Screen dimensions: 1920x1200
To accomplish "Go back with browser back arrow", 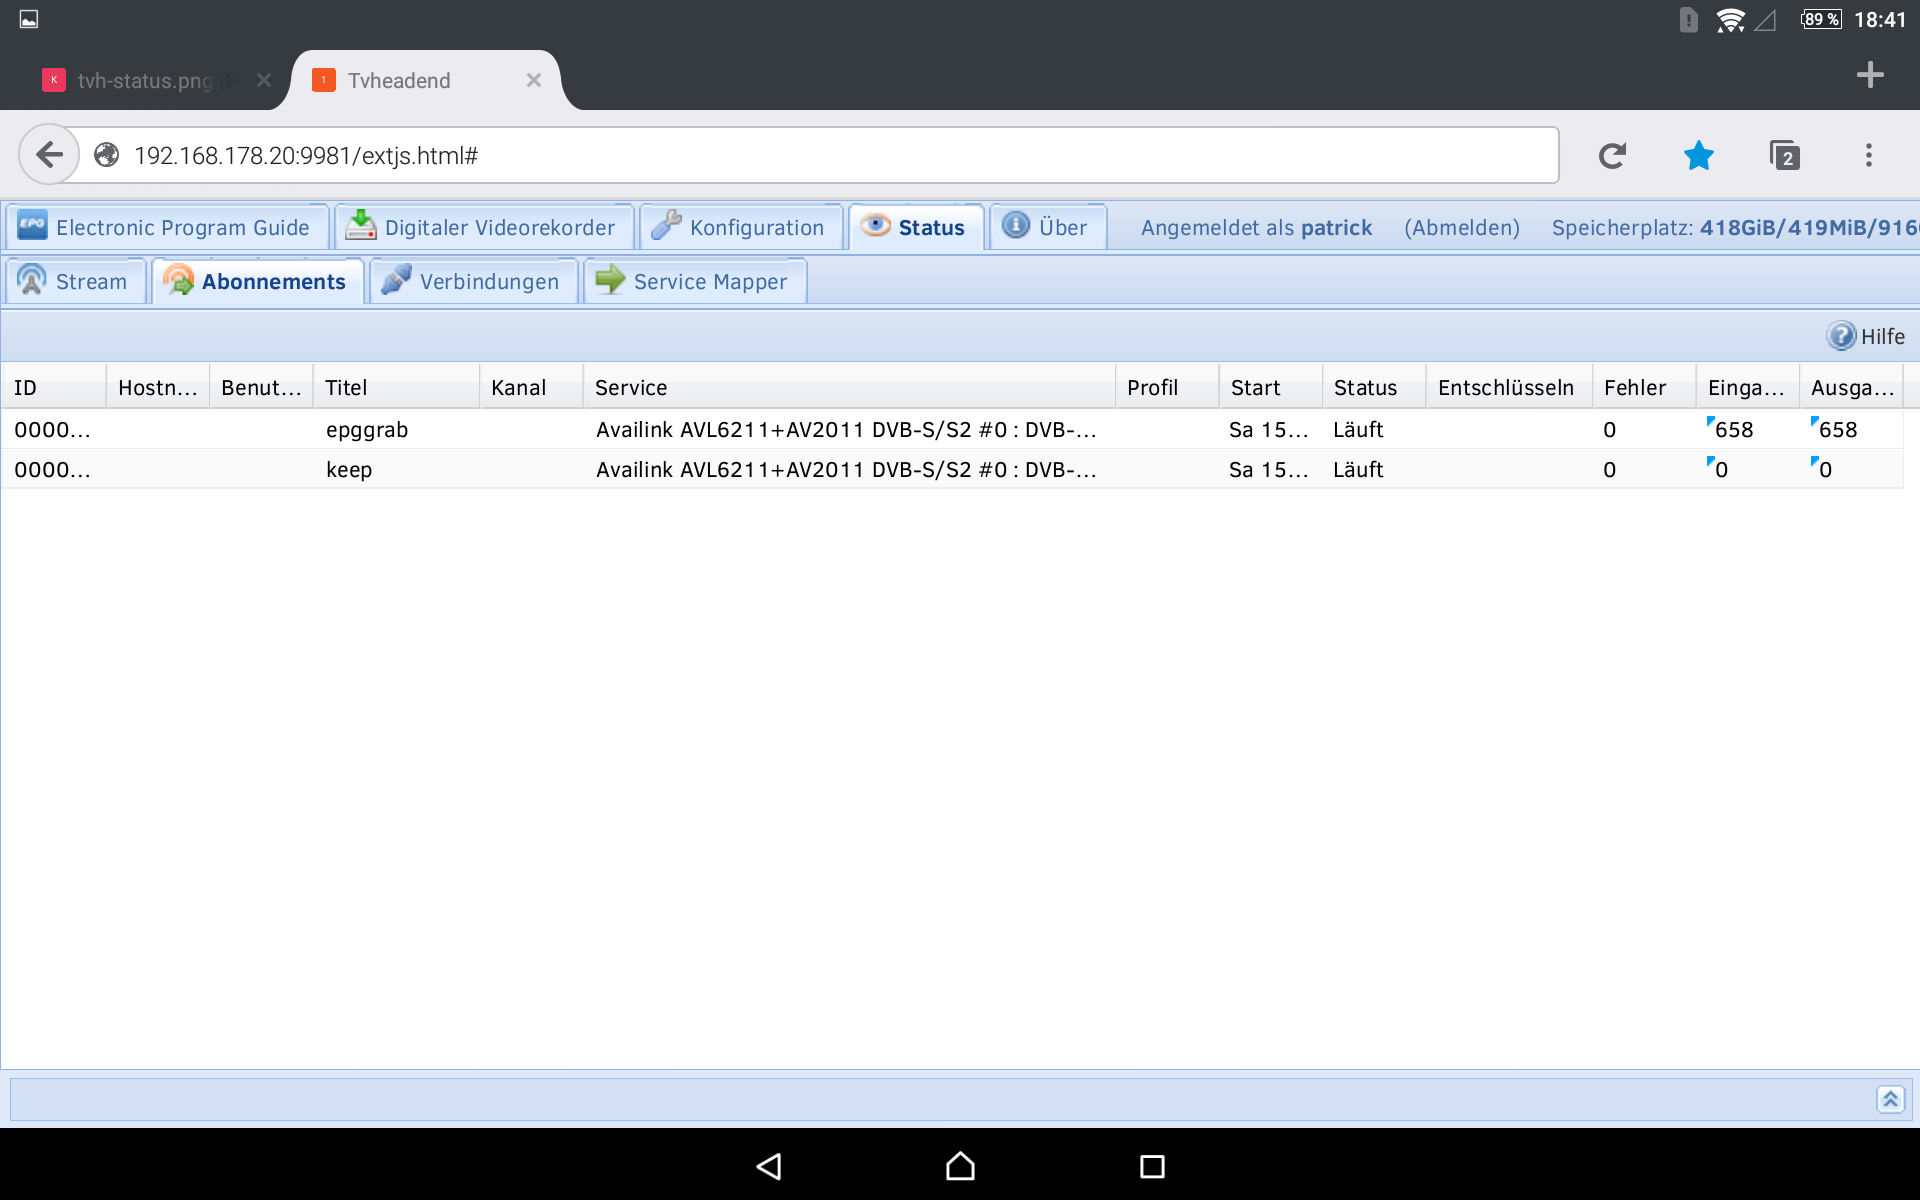I will click(x=49, y=154).
